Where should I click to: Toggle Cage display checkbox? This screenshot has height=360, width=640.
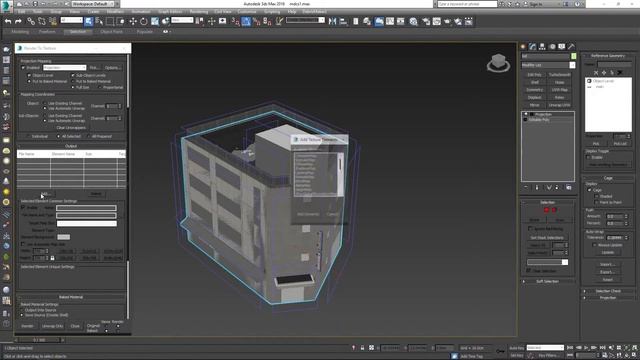589,190
